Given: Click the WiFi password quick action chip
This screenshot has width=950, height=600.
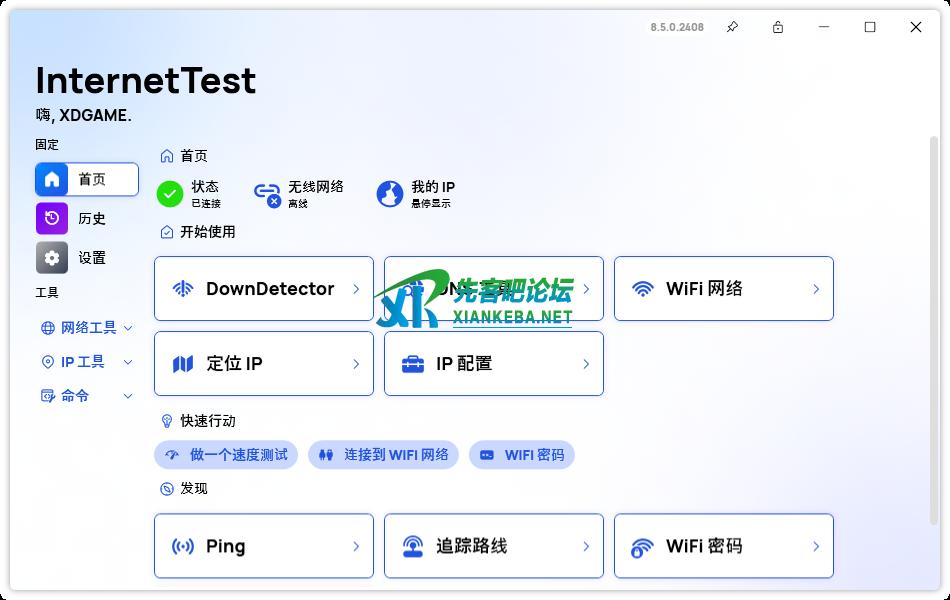Looking at the screenshot, I should pos(522,455).
